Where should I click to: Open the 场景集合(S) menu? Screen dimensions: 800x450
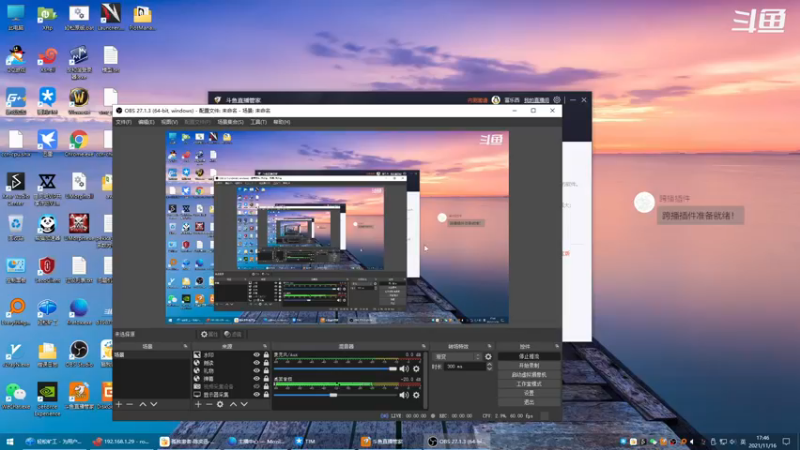[230, 122]
